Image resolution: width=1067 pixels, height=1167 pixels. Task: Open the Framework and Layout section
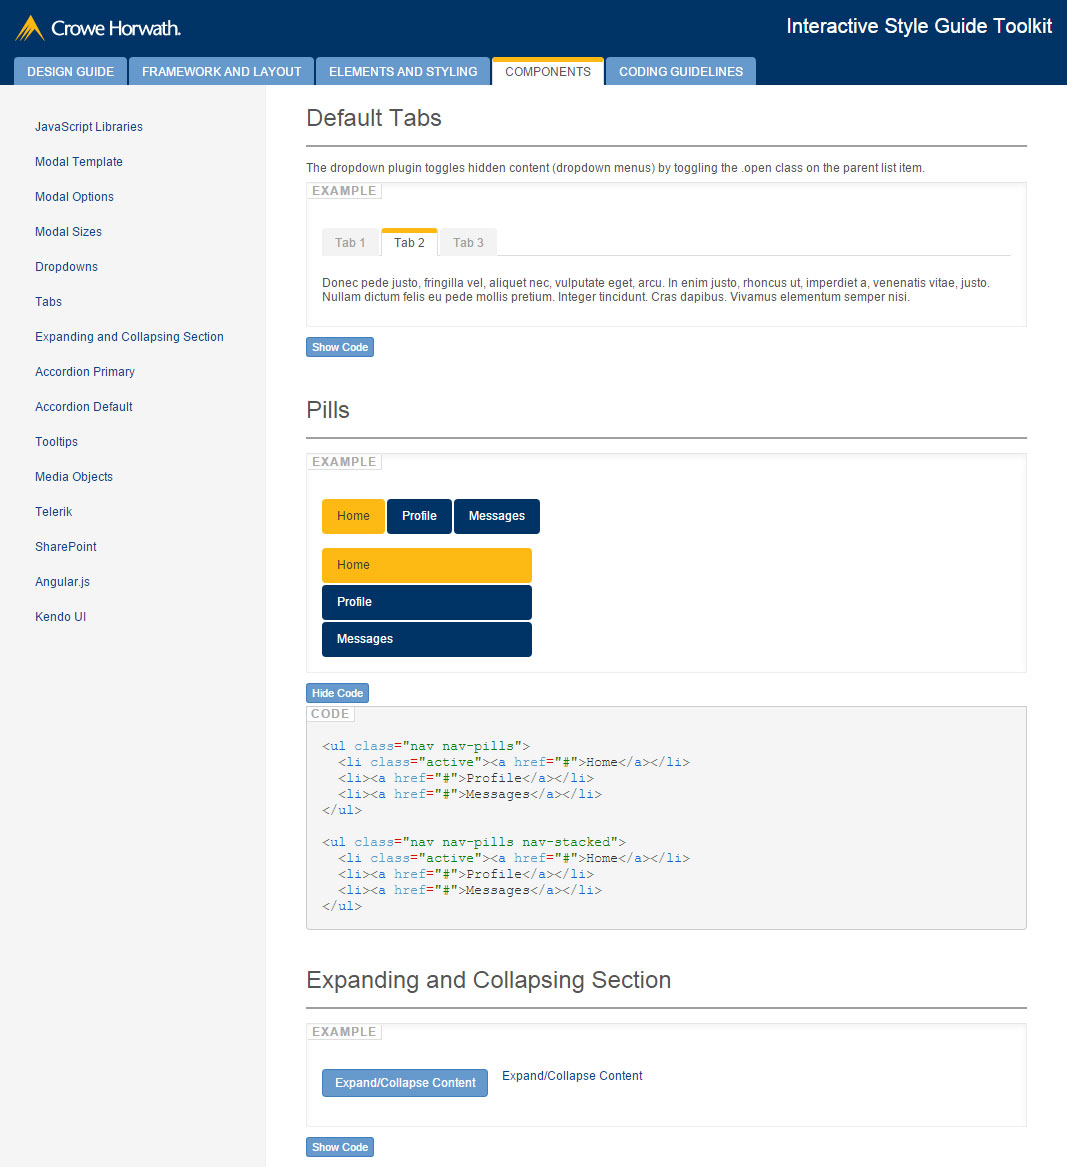pyautogui.click(x=220, y=71)
